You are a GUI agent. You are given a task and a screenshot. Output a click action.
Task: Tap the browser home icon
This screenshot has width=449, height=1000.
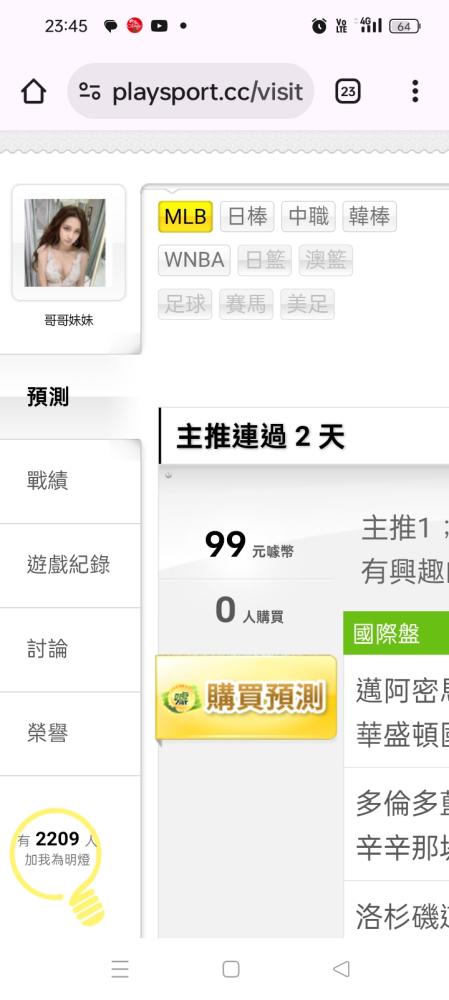pos(34,91)
